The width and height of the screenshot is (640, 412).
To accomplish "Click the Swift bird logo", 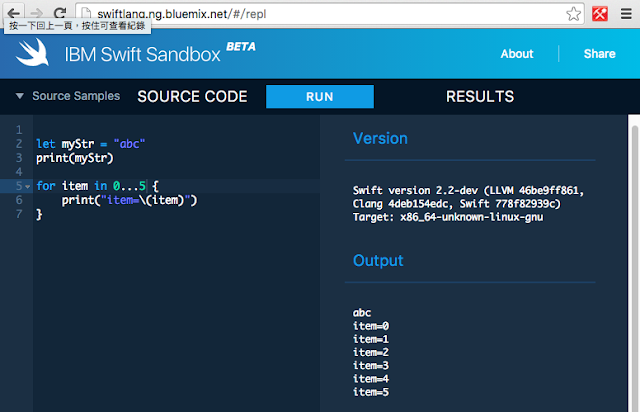I will point(32,52).
